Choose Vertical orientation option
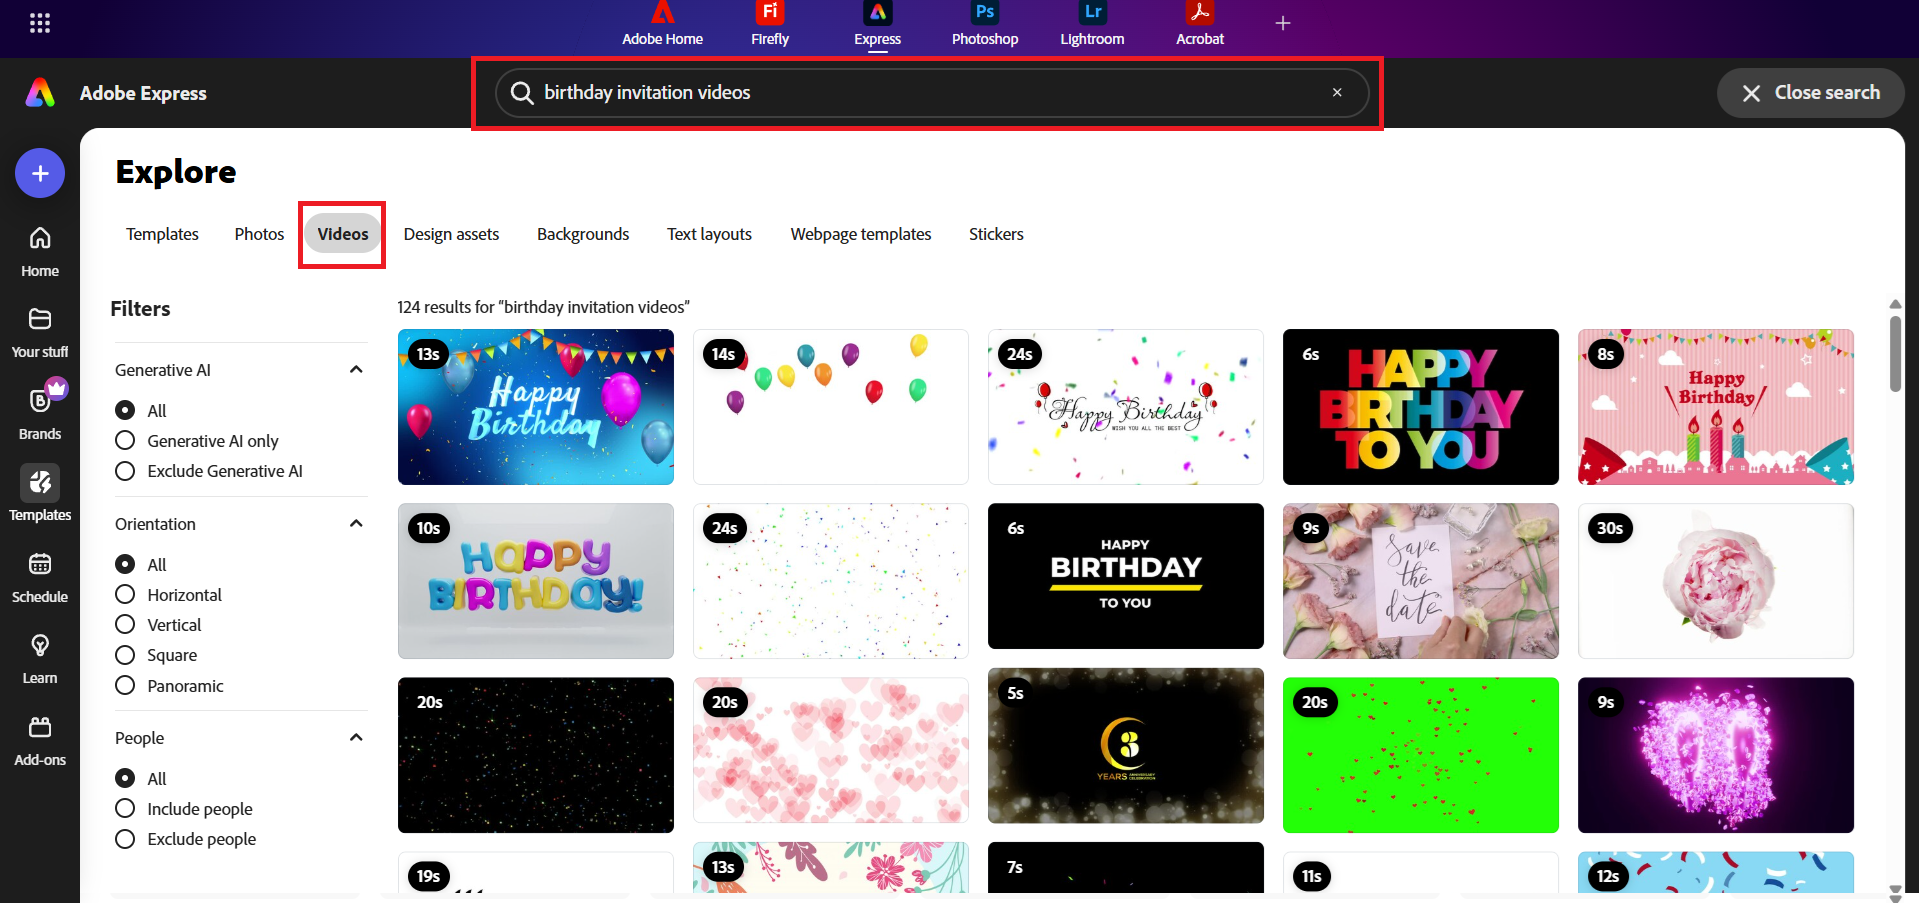This screenshot has height=903, width=1919. click(125, 625)
